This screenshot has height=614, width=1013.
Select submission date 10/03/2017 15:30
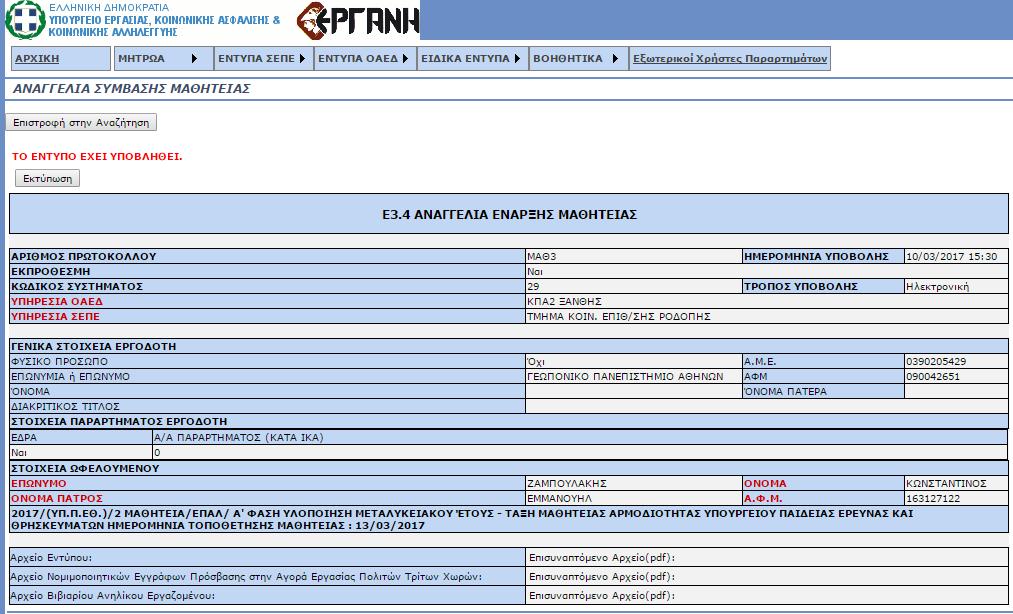[952, 257]
